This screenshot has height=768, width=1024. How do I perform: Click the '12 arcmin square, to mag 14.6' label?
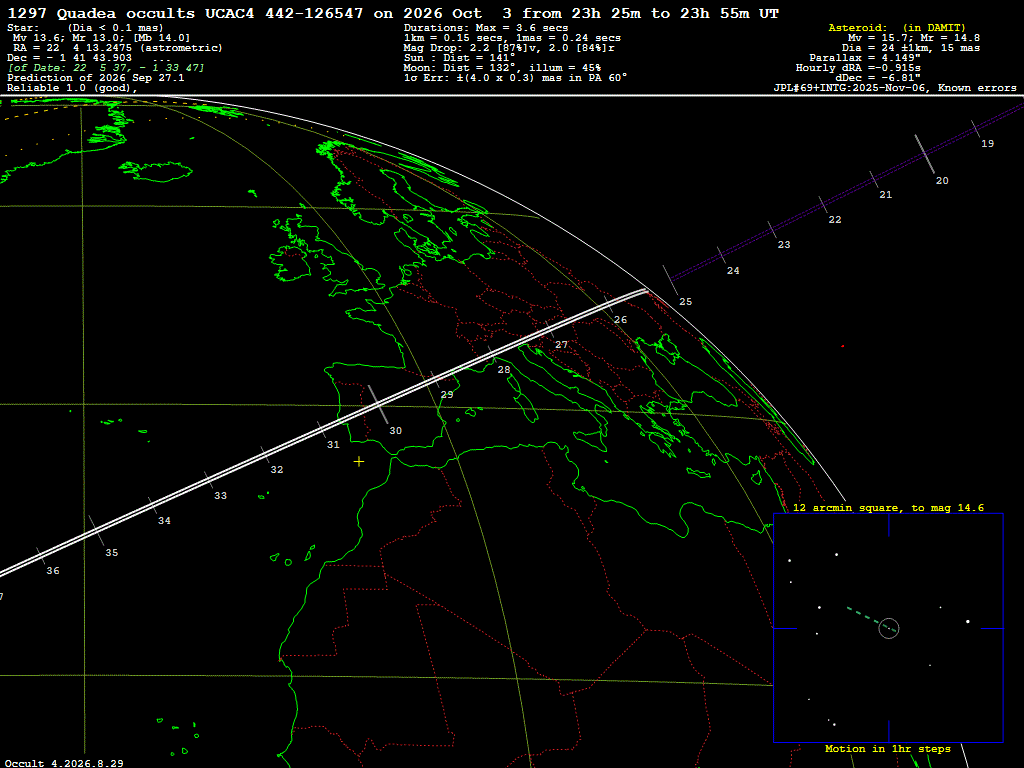click(888, 507)
